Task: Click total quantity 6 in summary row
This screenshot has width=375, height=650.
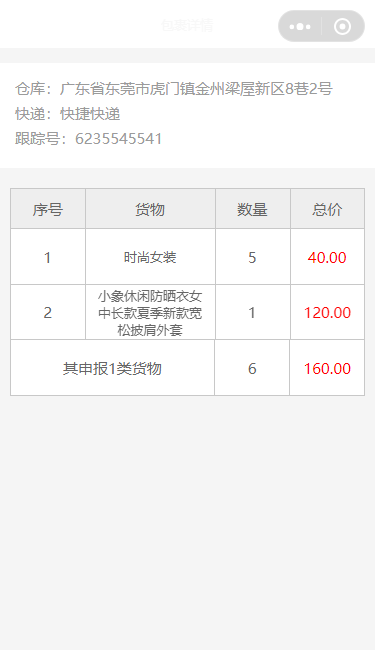Action: point(252,368)
